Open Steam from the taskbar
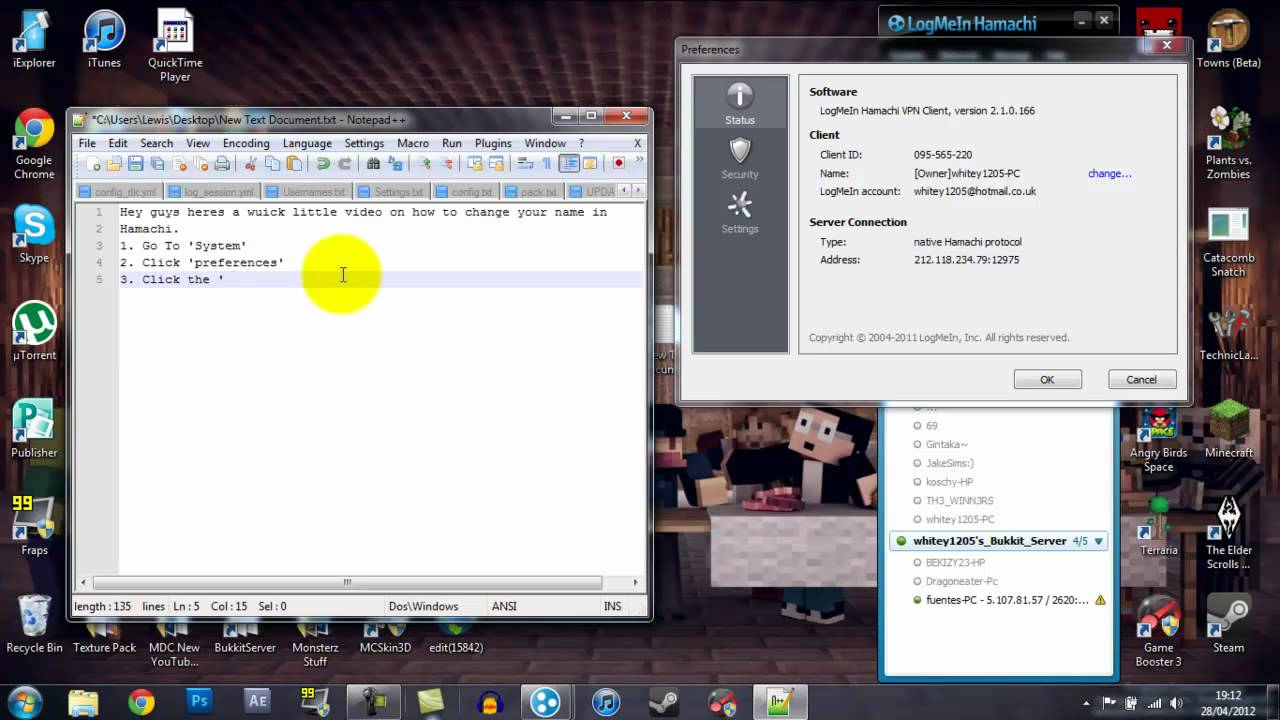 [664, 702]
